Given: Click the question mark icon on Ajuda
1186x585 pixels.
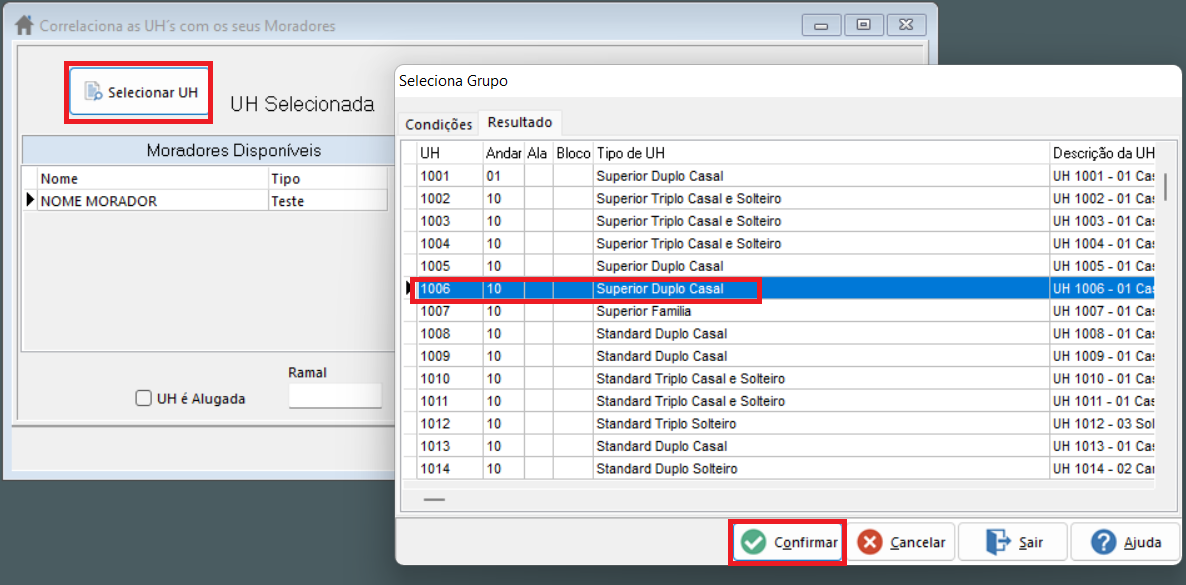Looking at the screenshot, I should [x=1105, y=542].
